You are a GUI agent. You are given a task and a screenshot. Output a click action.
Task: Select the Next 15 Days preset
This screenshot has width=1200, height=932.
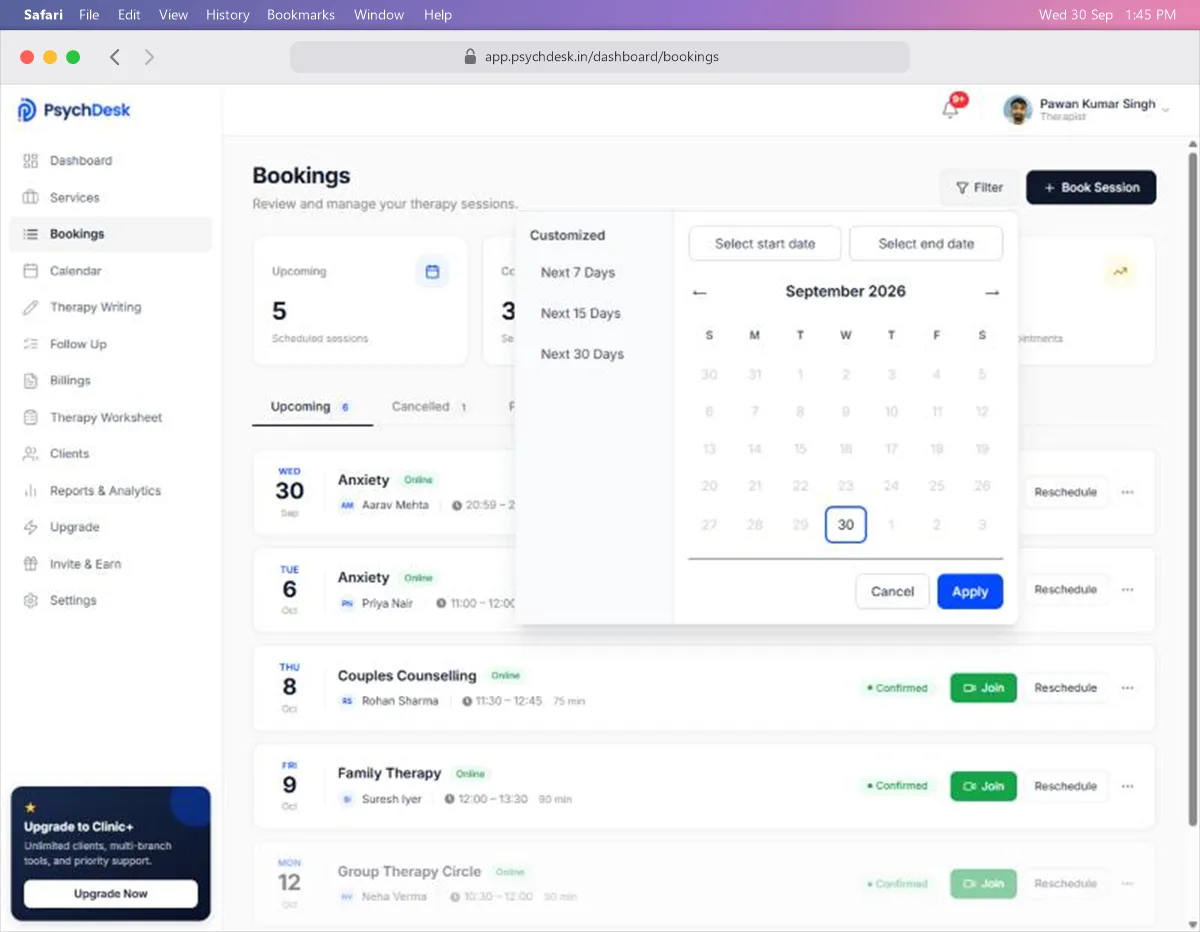point(581,314)
